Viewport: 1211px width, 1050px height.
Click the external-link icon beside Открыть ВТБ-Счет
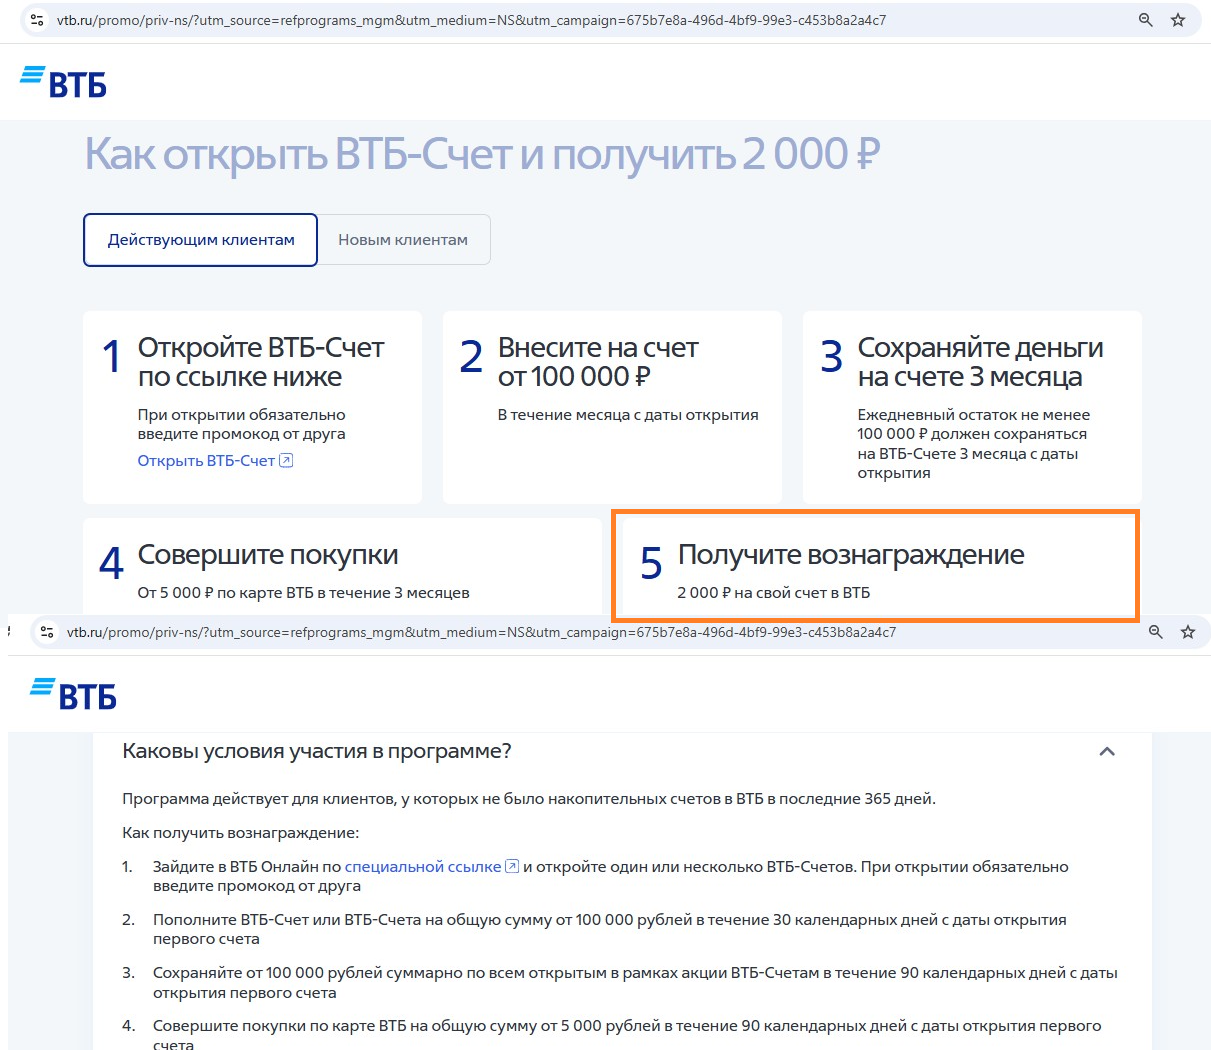pyautogui.click(x=286, y=461)
